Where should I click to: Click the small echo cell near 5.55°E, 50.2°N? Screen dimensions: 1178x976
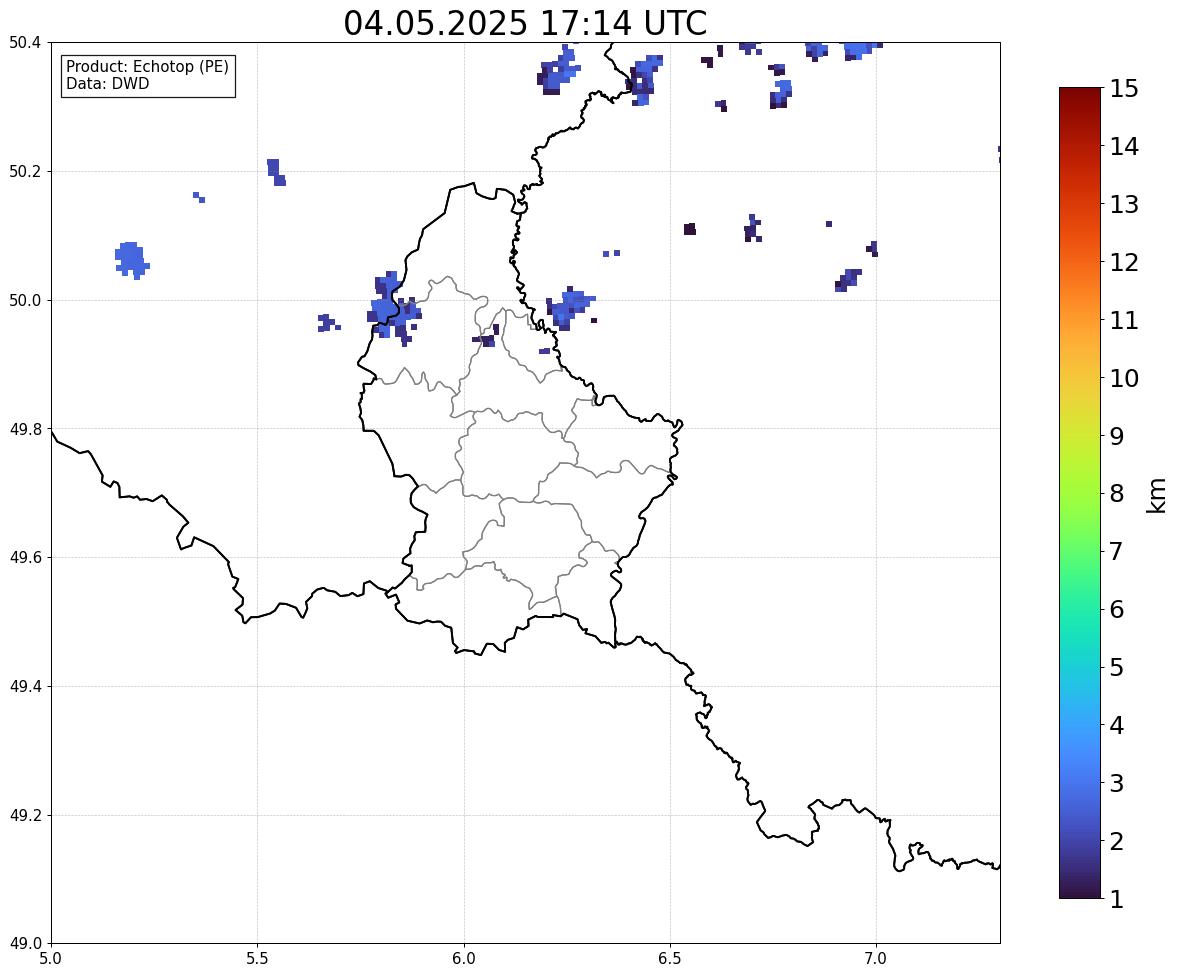(x=276, y=172)
